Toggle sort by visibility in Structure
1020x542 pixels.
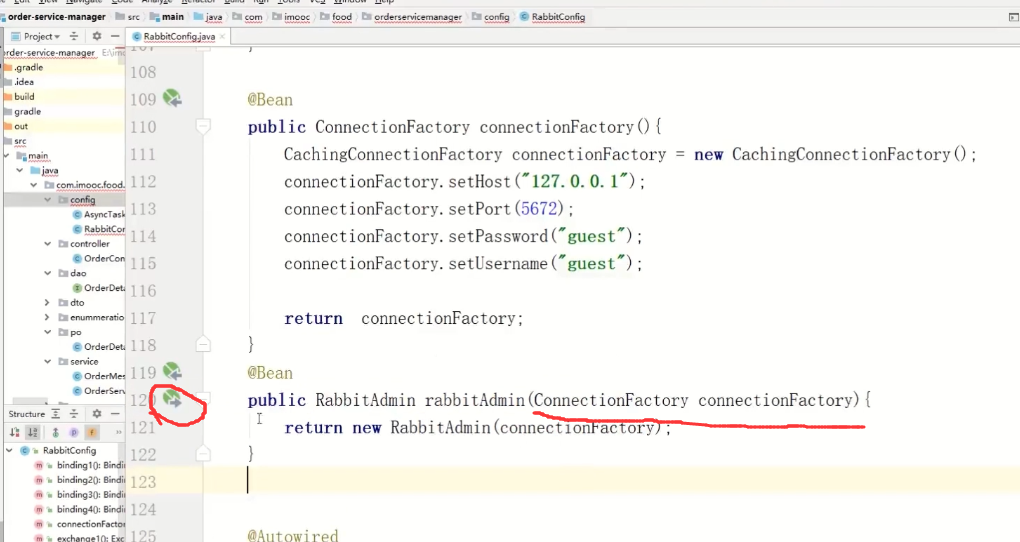[x=14, y=432]
